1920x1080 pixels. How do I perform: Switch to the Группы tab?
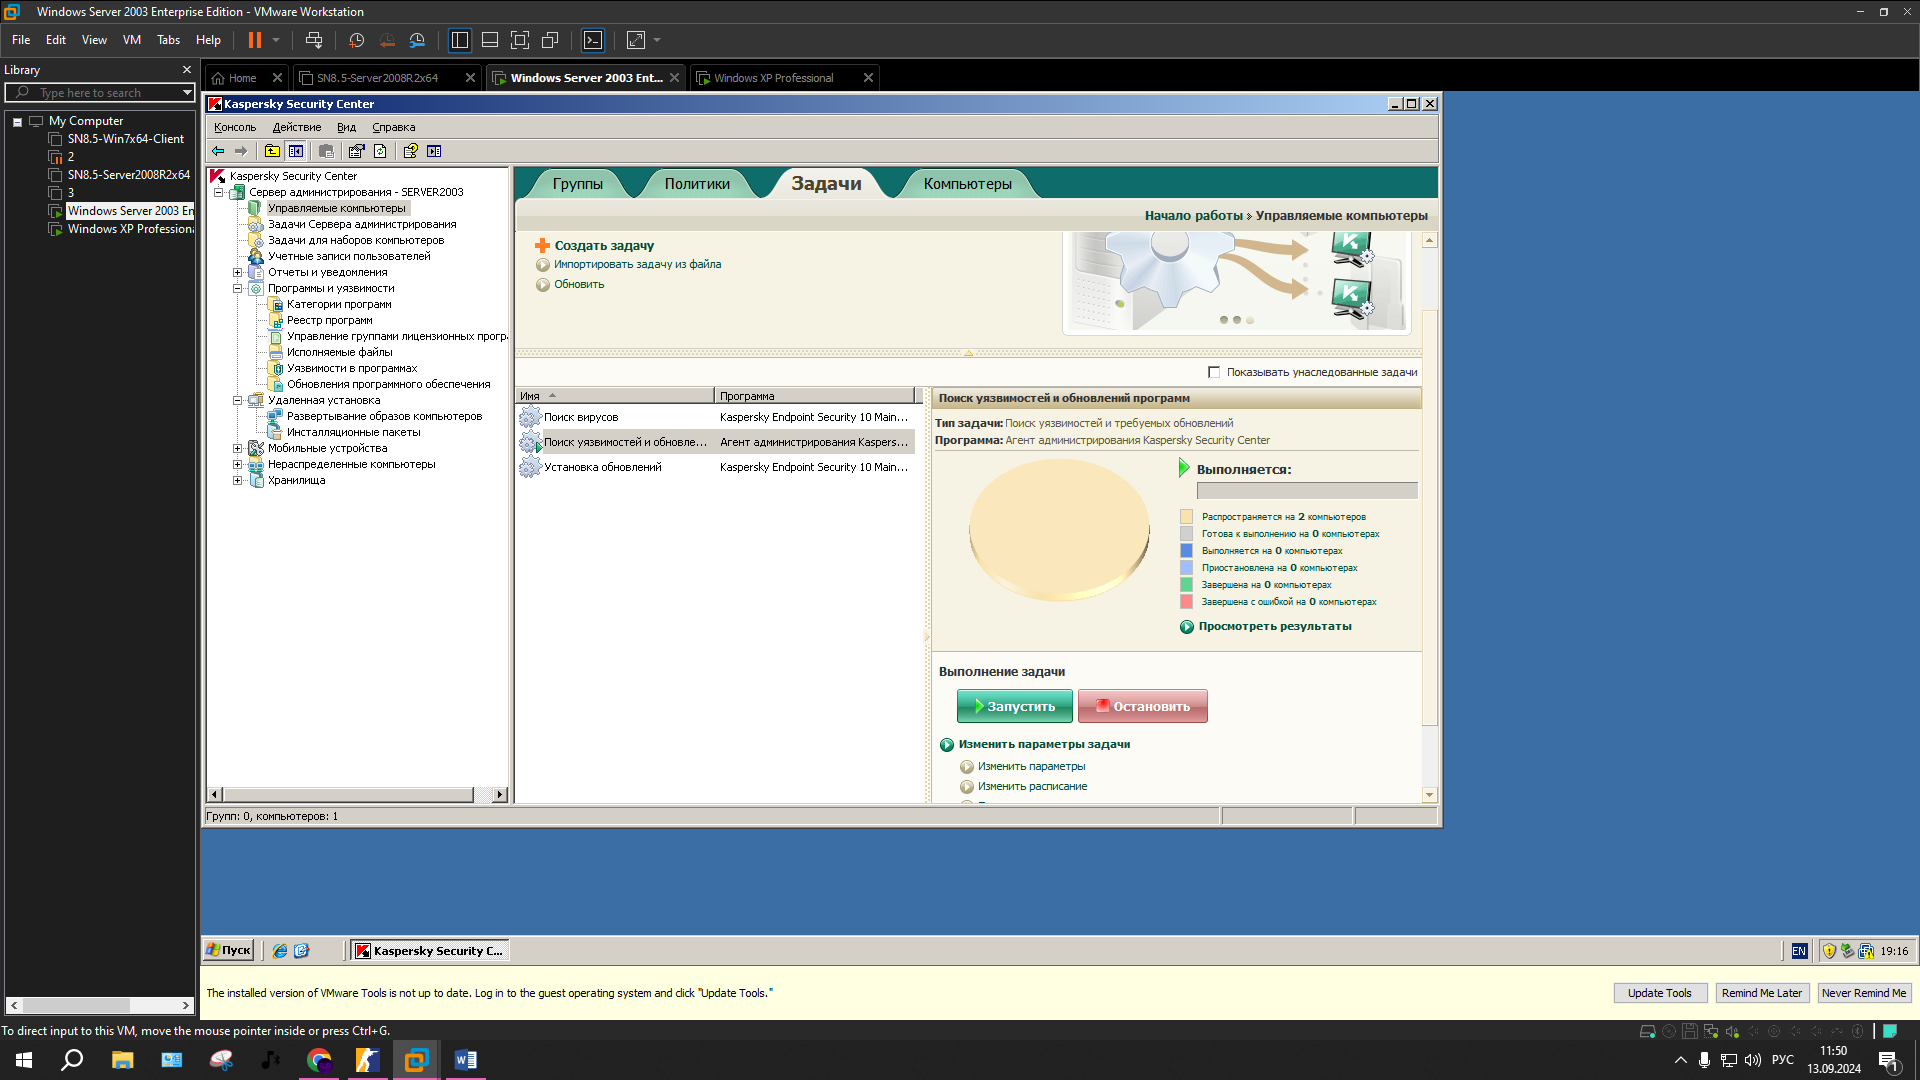click(x=577, y=184)
